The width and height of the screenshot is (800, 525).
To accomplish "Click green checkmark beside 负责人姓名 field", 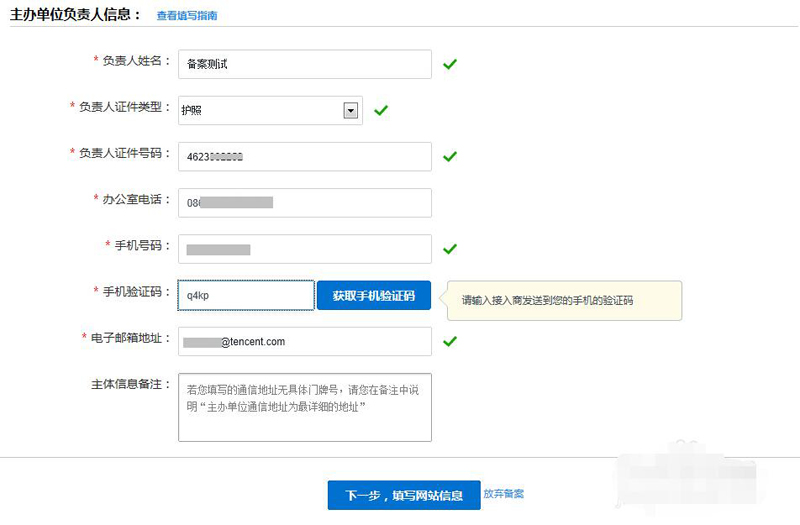I will [x=450, y=64].
